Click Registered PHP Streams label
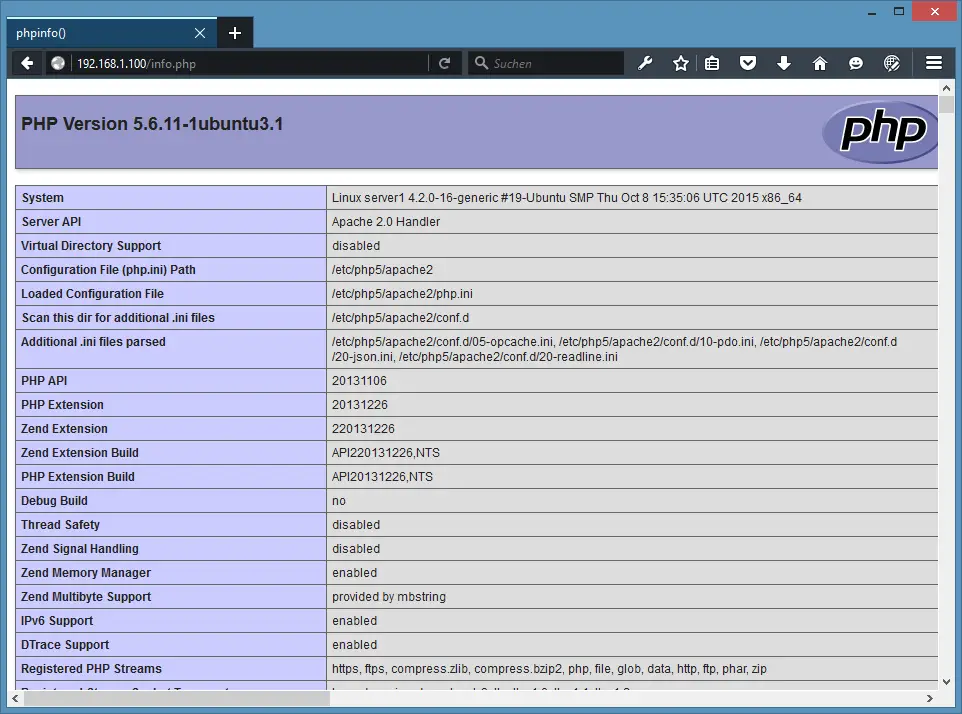The height and width of the screenshot is (714, 962). point(91,668)
